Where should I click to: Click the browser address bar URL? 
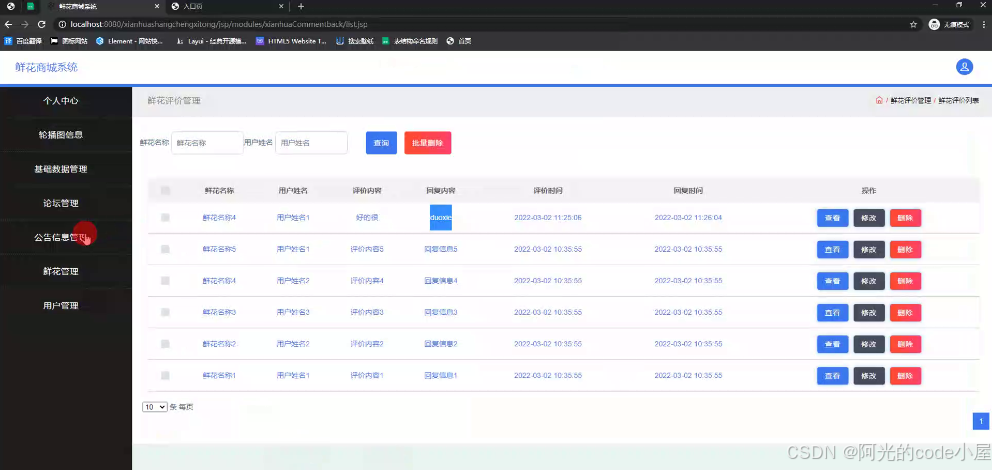(219, 24)
